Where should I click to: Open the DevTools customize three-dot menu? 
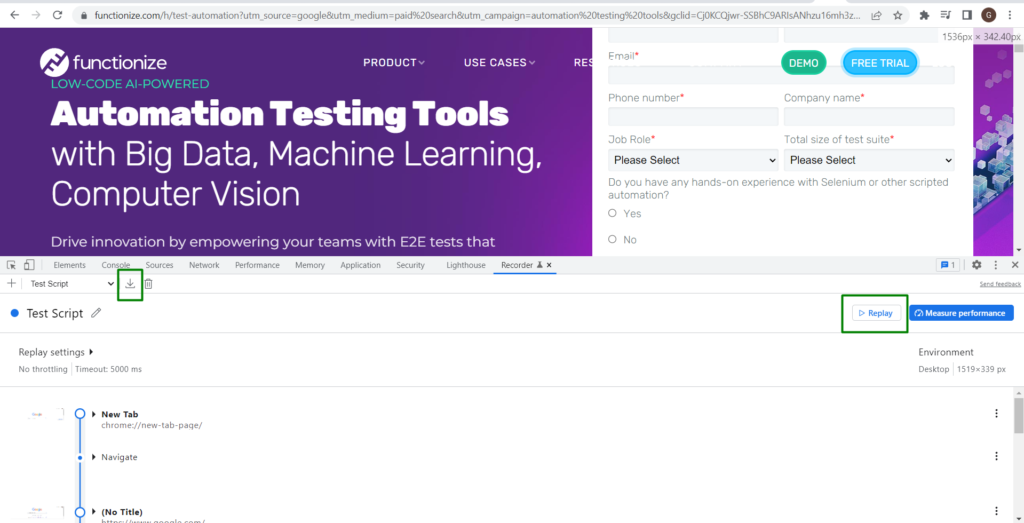pos(996,265)
